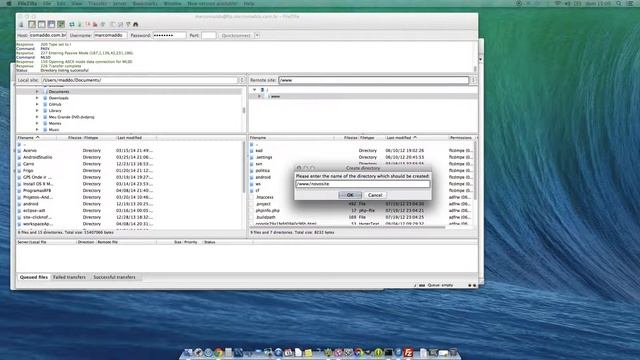The width and height of the screenshot is (640, 360).
Task: Open the File menu
Action: [x=47, y=3]
